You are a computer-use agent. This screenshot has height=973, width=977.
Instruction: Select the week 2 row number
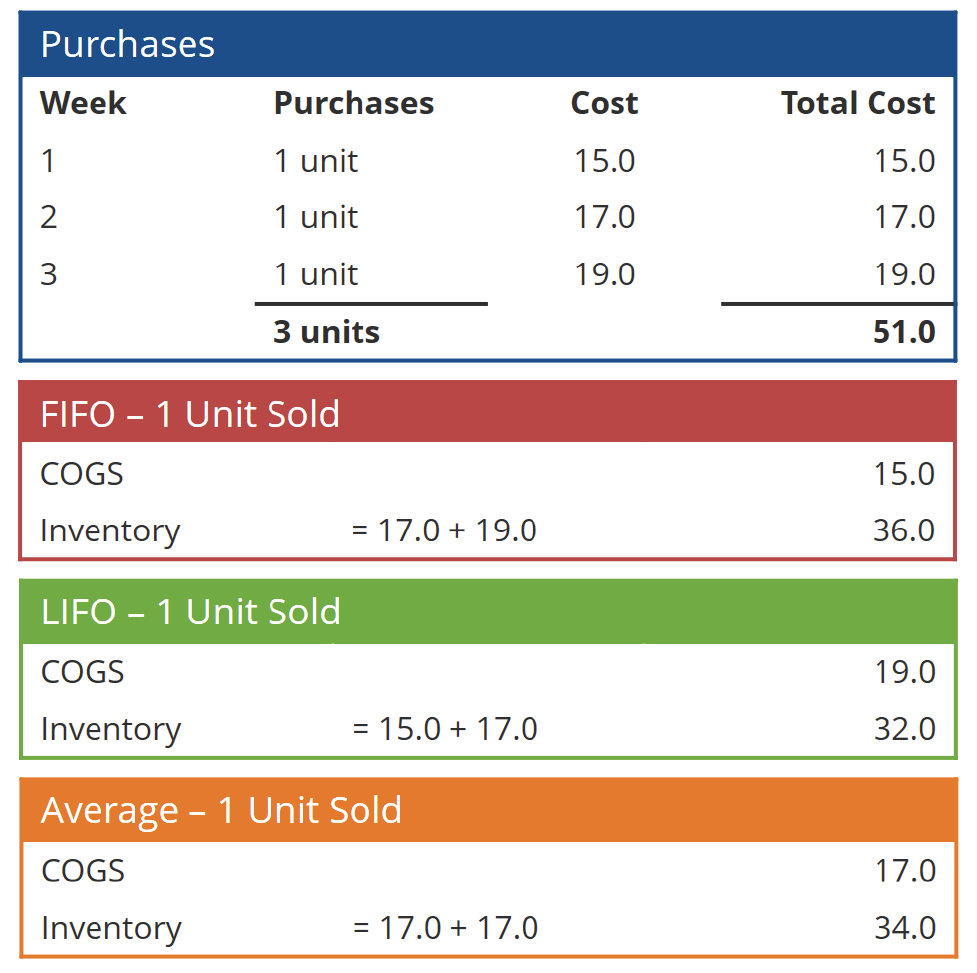(x=49, y=217)
